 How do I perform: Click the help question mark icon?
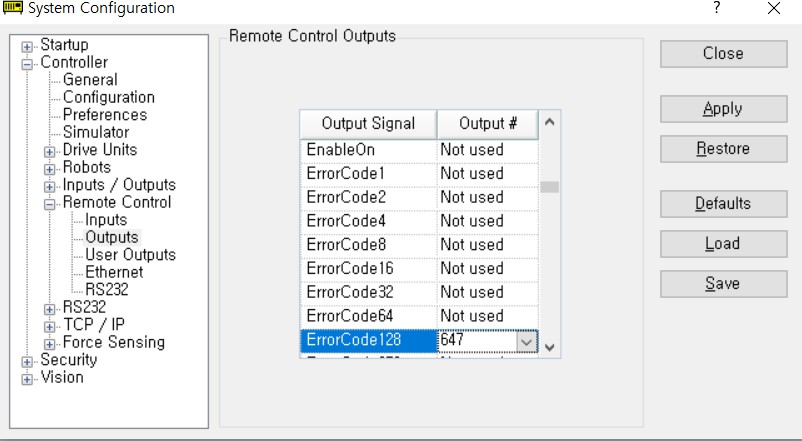[717, 8]
